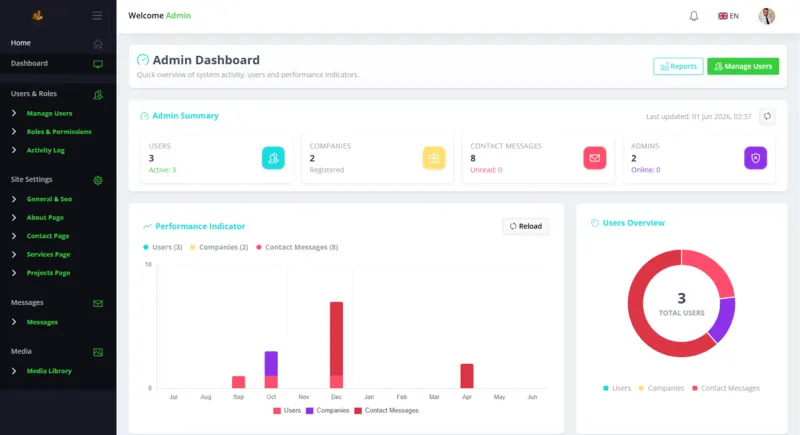Click the Admin name link
Screen dimensions: 800x435
click(x=178, y=16)
